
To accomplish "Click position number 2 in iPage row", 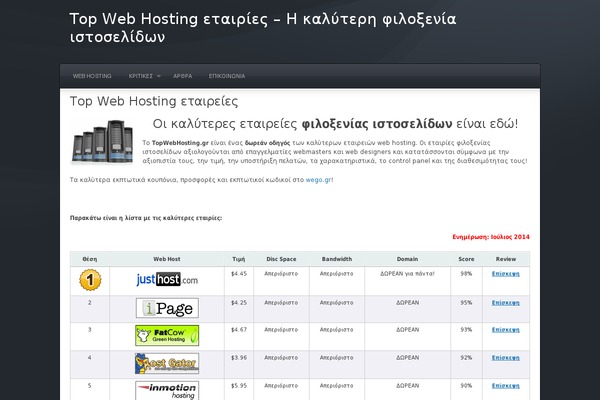I will click(90, 303).
